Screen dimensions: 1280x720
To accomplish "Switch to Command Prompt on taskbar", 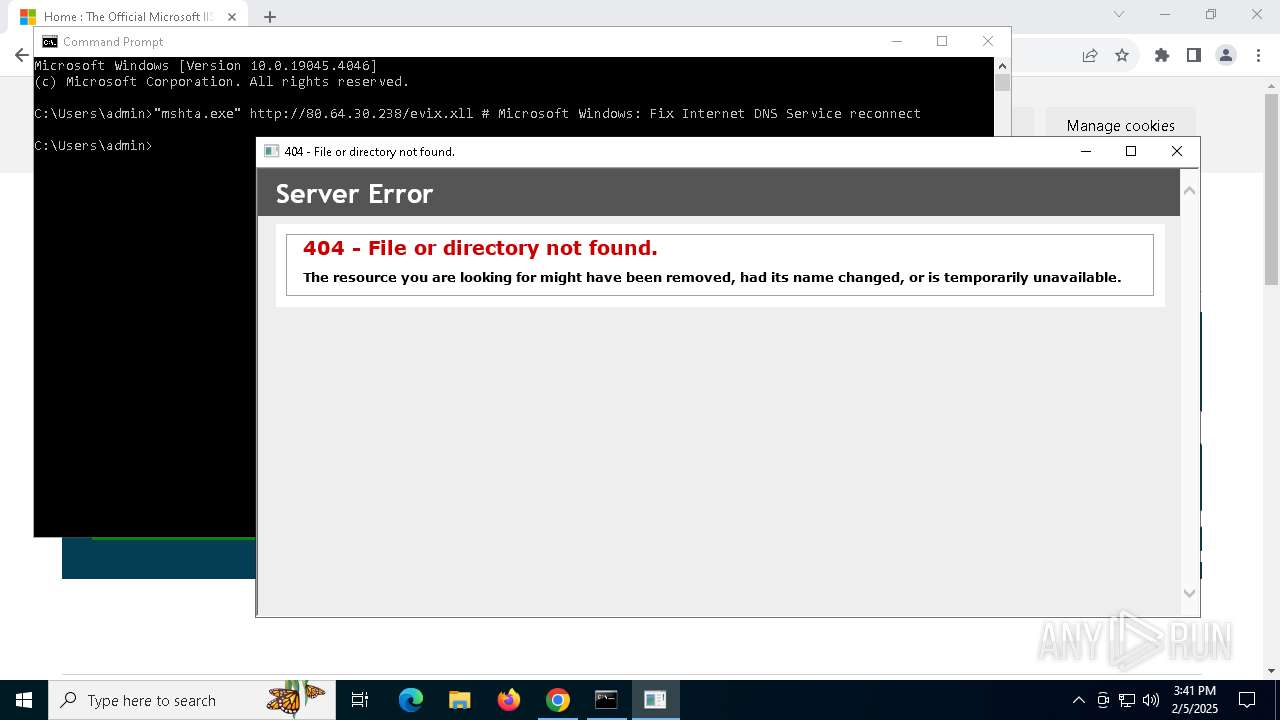I will (x=606, y=700).
